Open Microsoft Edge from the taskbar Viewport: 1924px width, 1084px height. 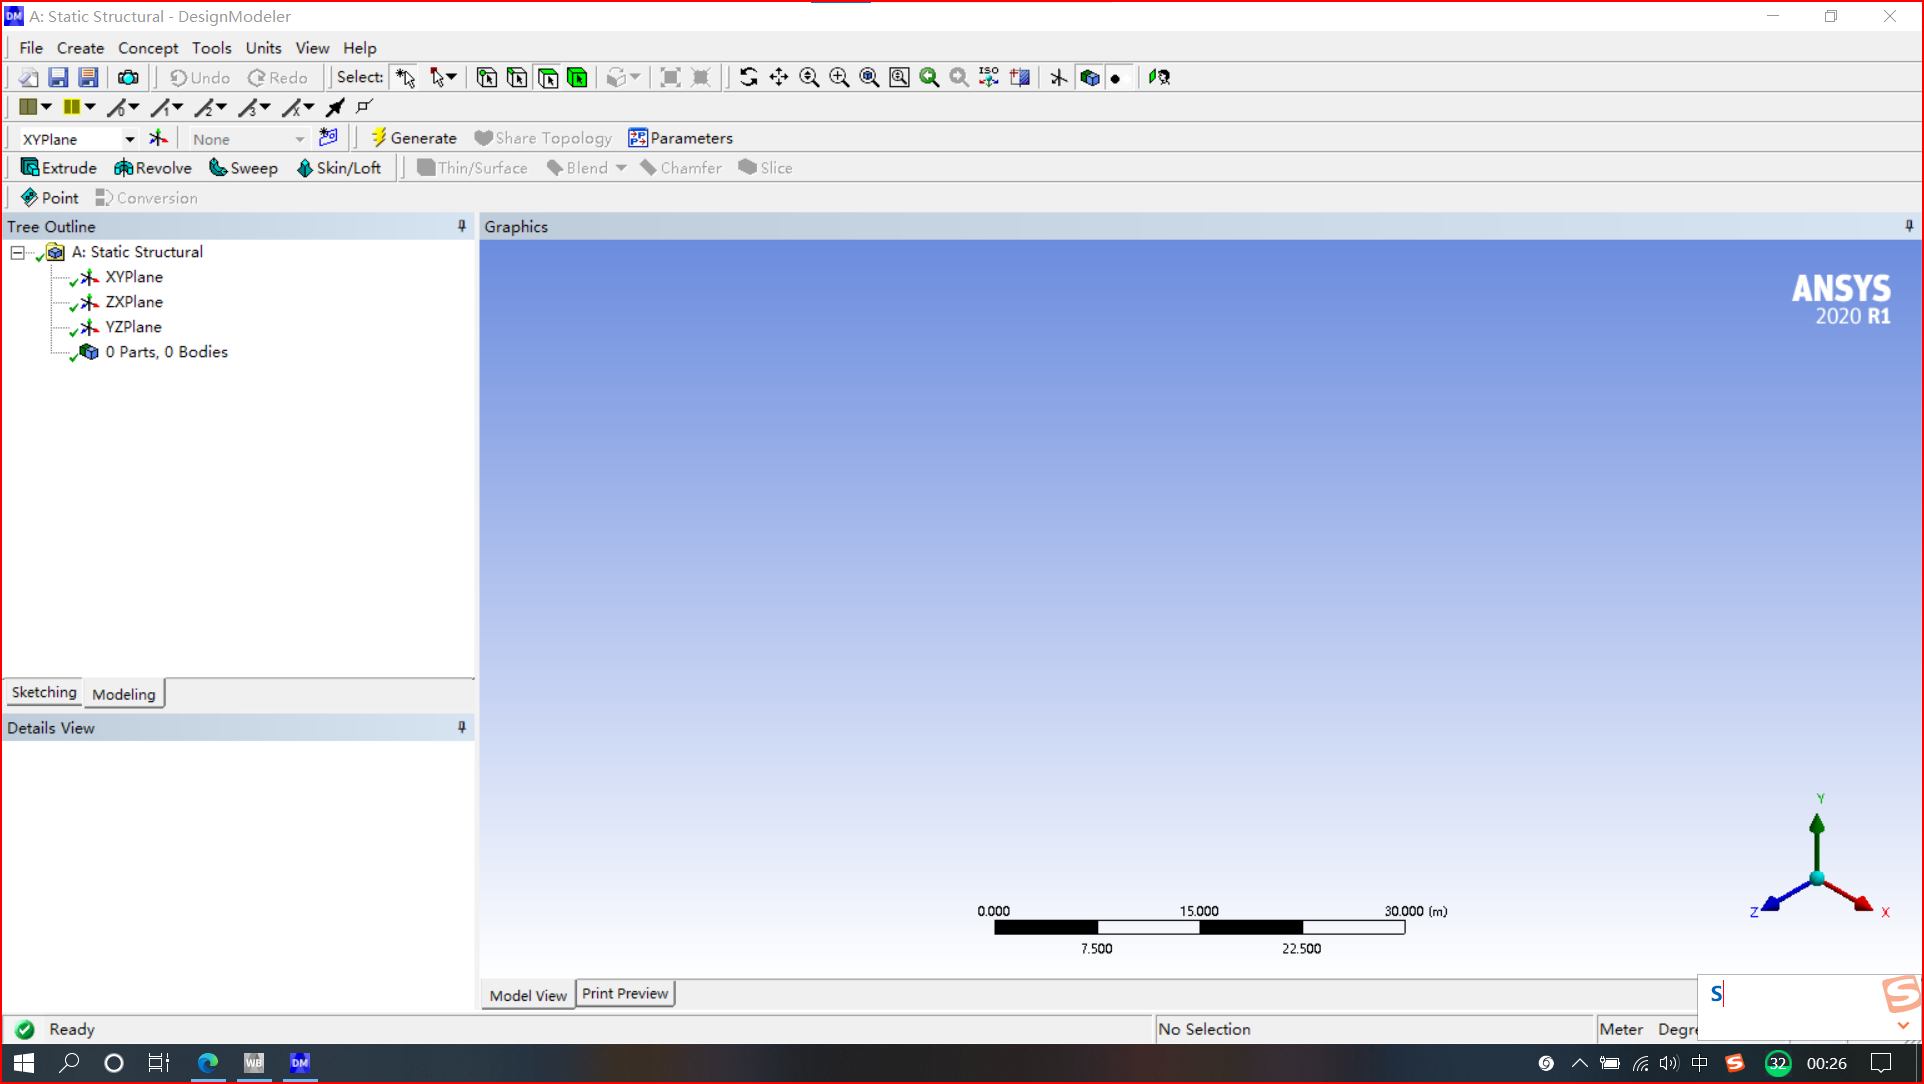pos(208,1062)
